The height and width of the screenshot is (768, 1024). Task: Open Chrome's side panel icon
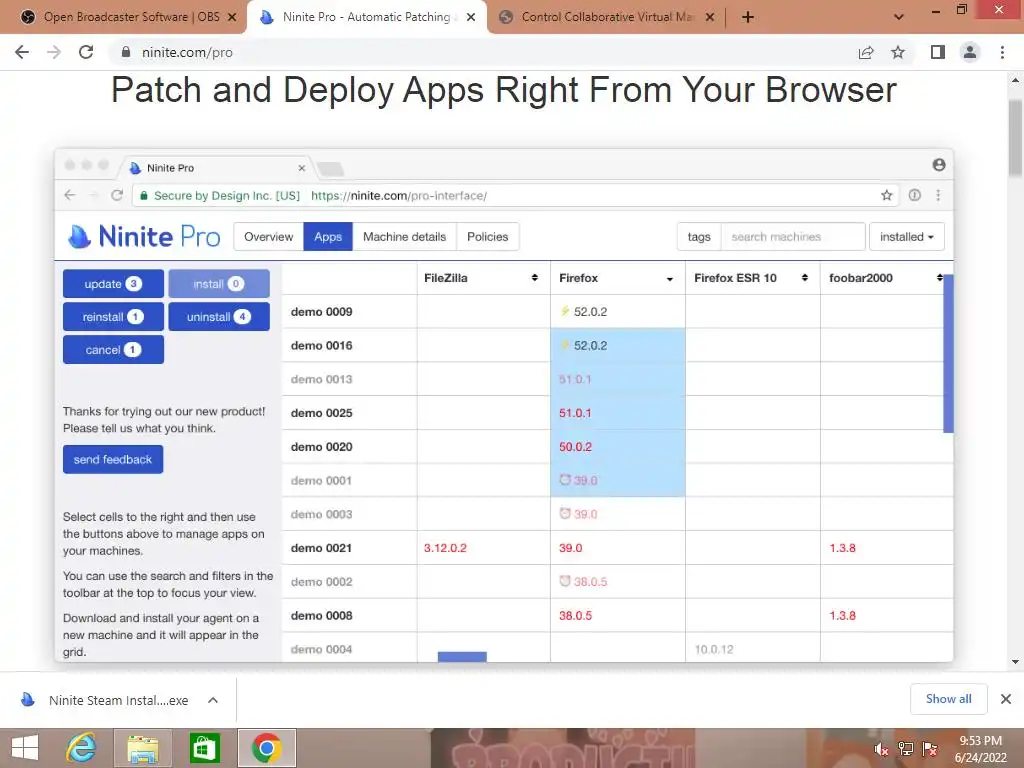pos(938,52)
